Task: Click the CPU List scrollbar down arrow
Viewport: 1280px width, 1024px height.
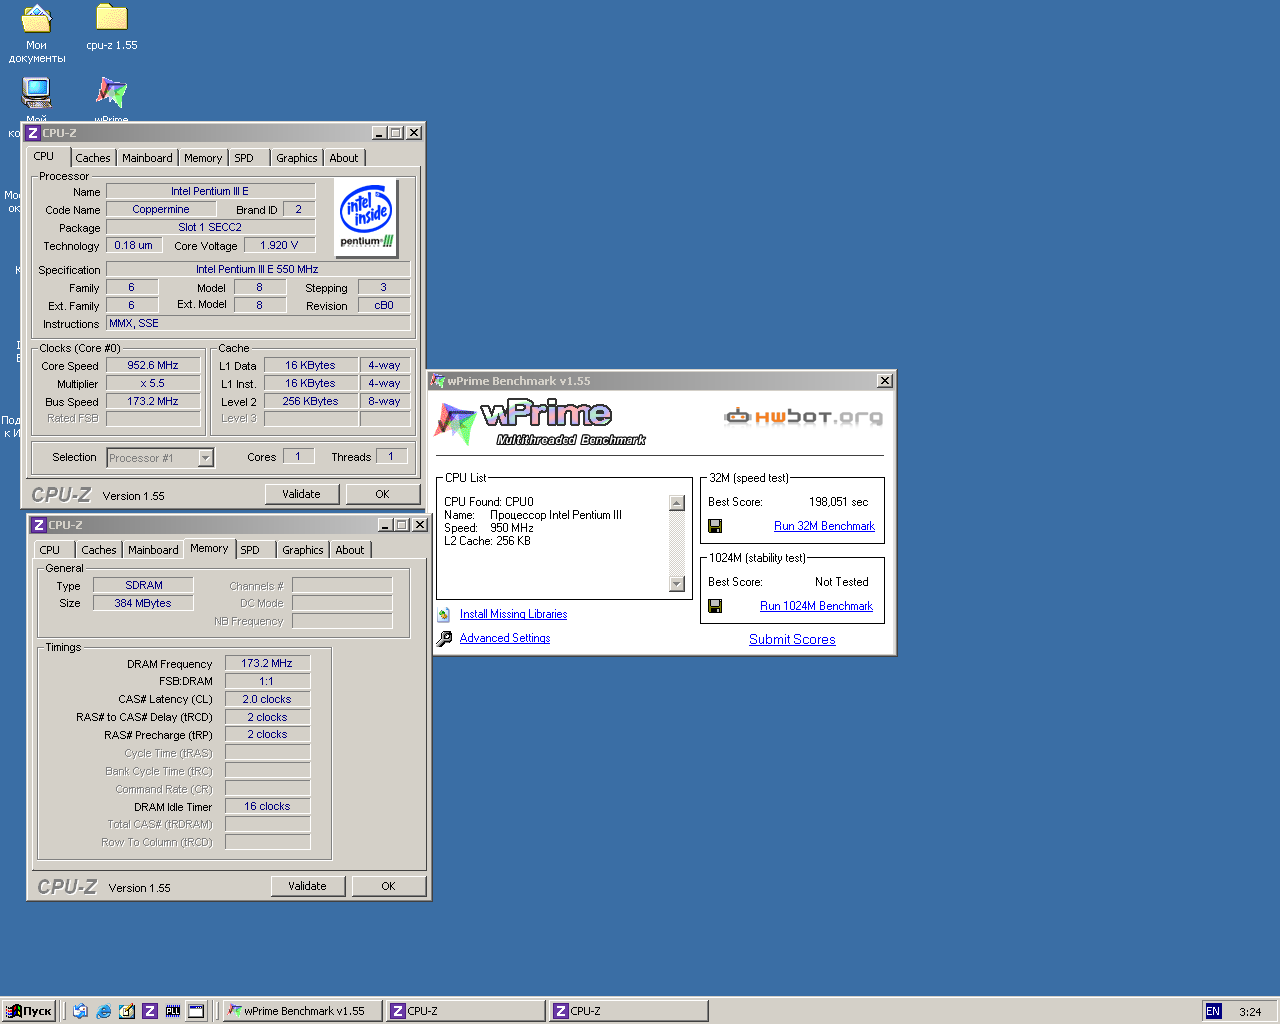Action: click(x=677, y=584)
